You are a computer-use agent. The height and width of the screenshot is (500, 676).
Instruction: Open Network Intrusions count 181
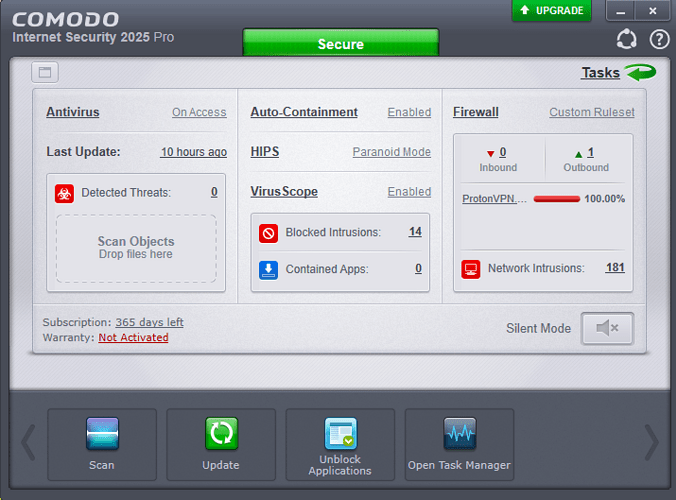615,268
